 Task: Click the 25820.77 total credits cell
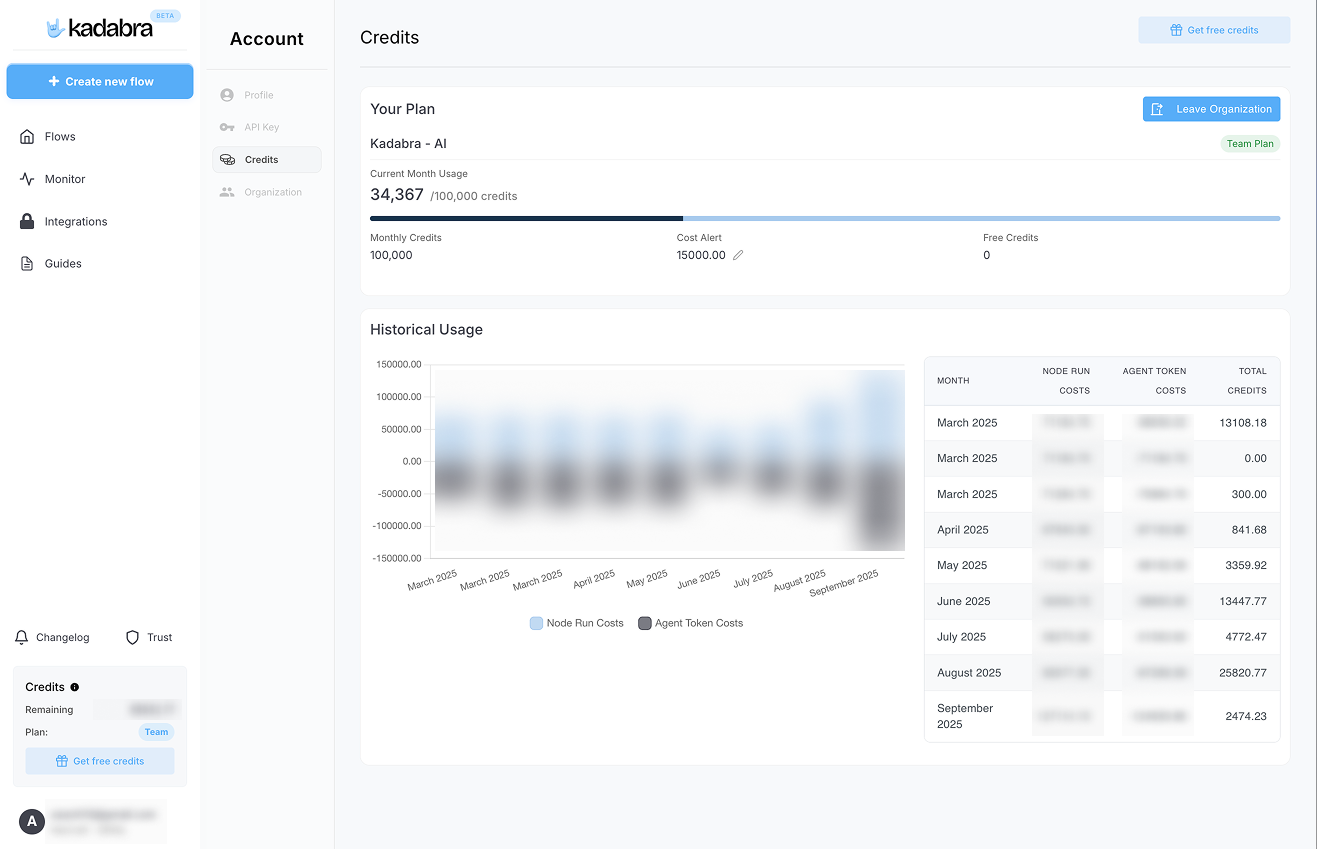[1243, 673]
